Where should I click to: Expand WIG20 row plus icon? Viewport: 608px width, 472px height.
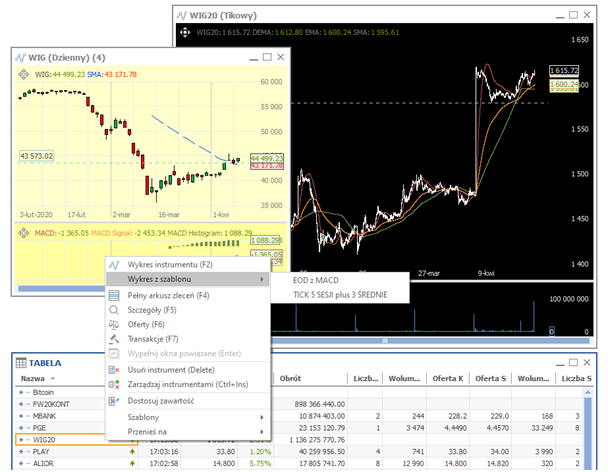[x=21, y=440]
